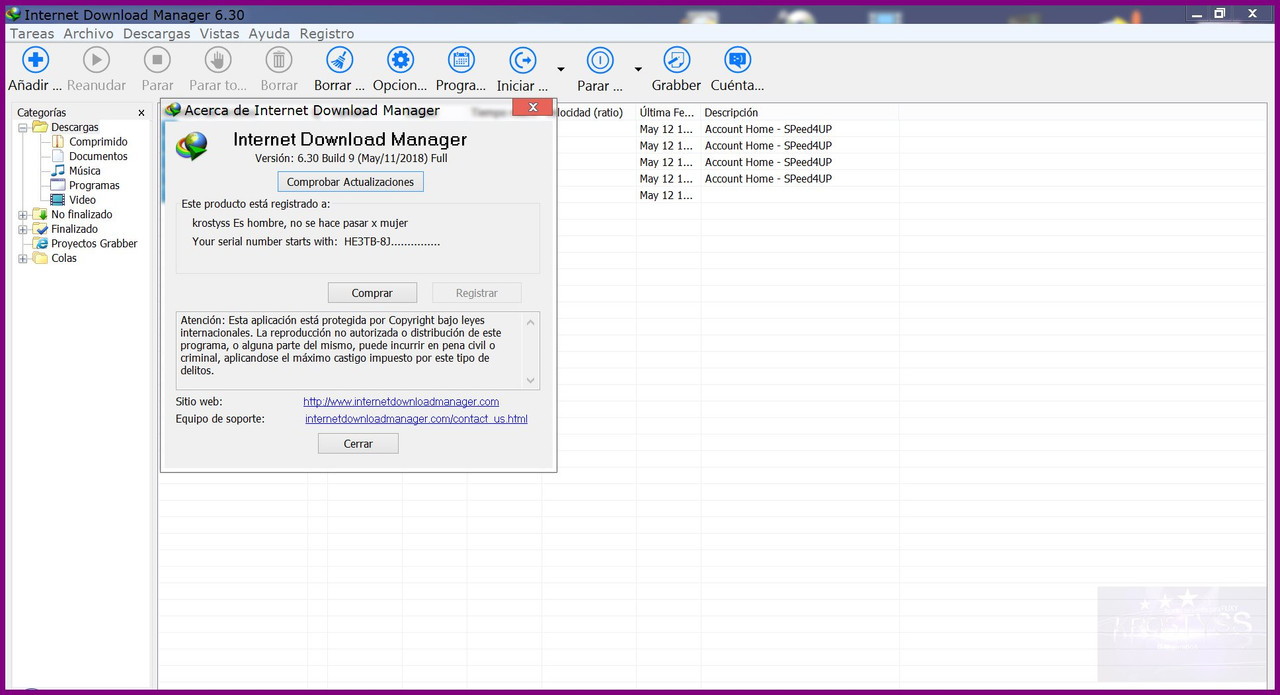Collapse the Descargas category tree
The image size is (1280, 695).
(23, 128)
